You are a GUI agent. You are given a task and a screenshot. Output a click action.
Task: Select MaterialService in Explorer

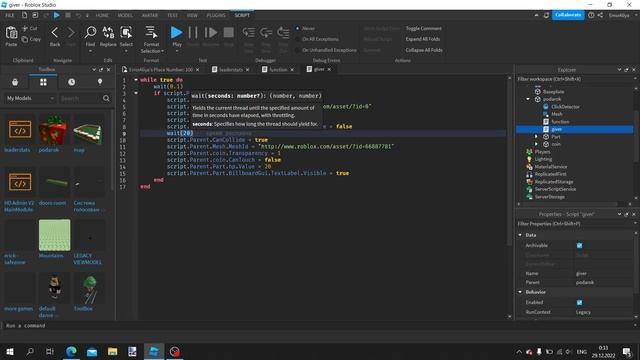[551, 167]
